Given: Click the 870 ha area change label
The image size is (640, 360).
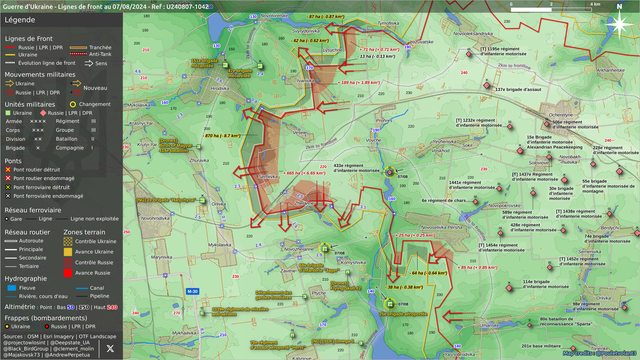Looking at the screenshot, I should point(222,136).
